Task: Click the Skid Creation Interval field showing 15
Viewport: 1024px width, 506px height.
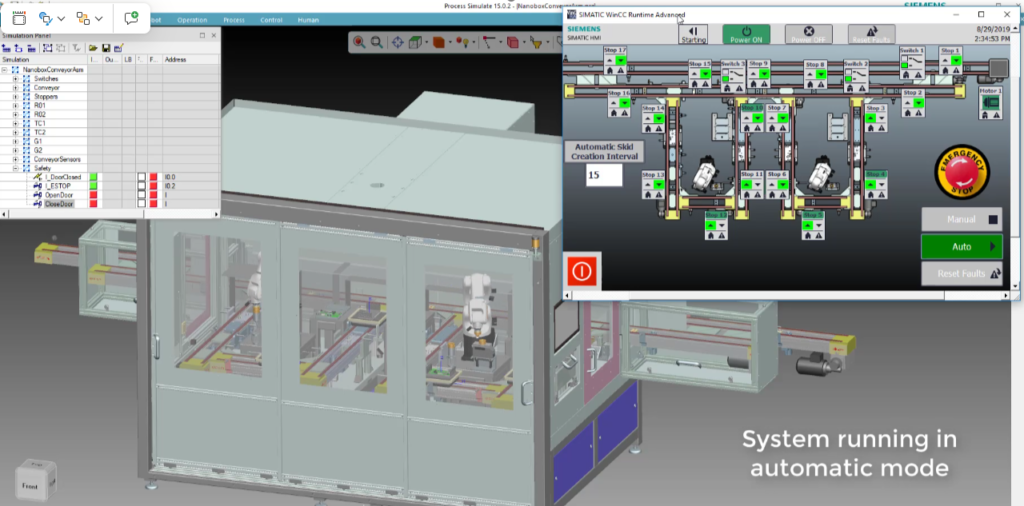Action: [x=604, y=175]
